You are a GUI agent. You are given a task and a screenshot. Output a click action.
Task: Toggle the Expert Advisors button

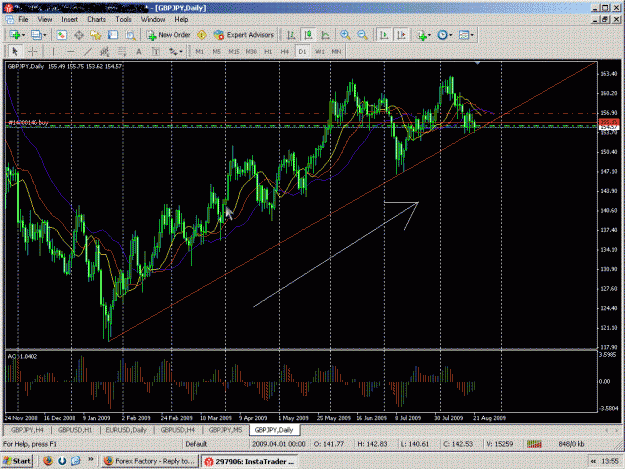click(x=244, y=35)
